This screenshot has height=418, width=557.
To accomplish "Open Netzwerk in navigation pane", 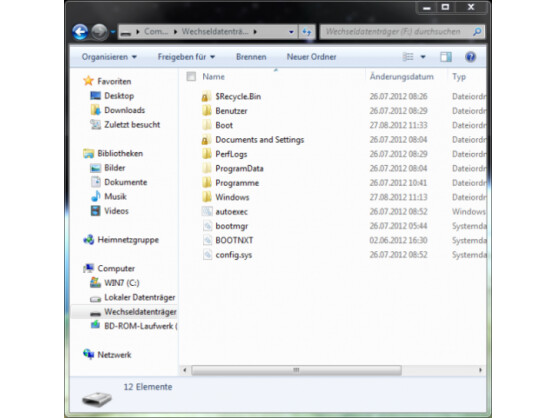I will [x=114, y=355].
